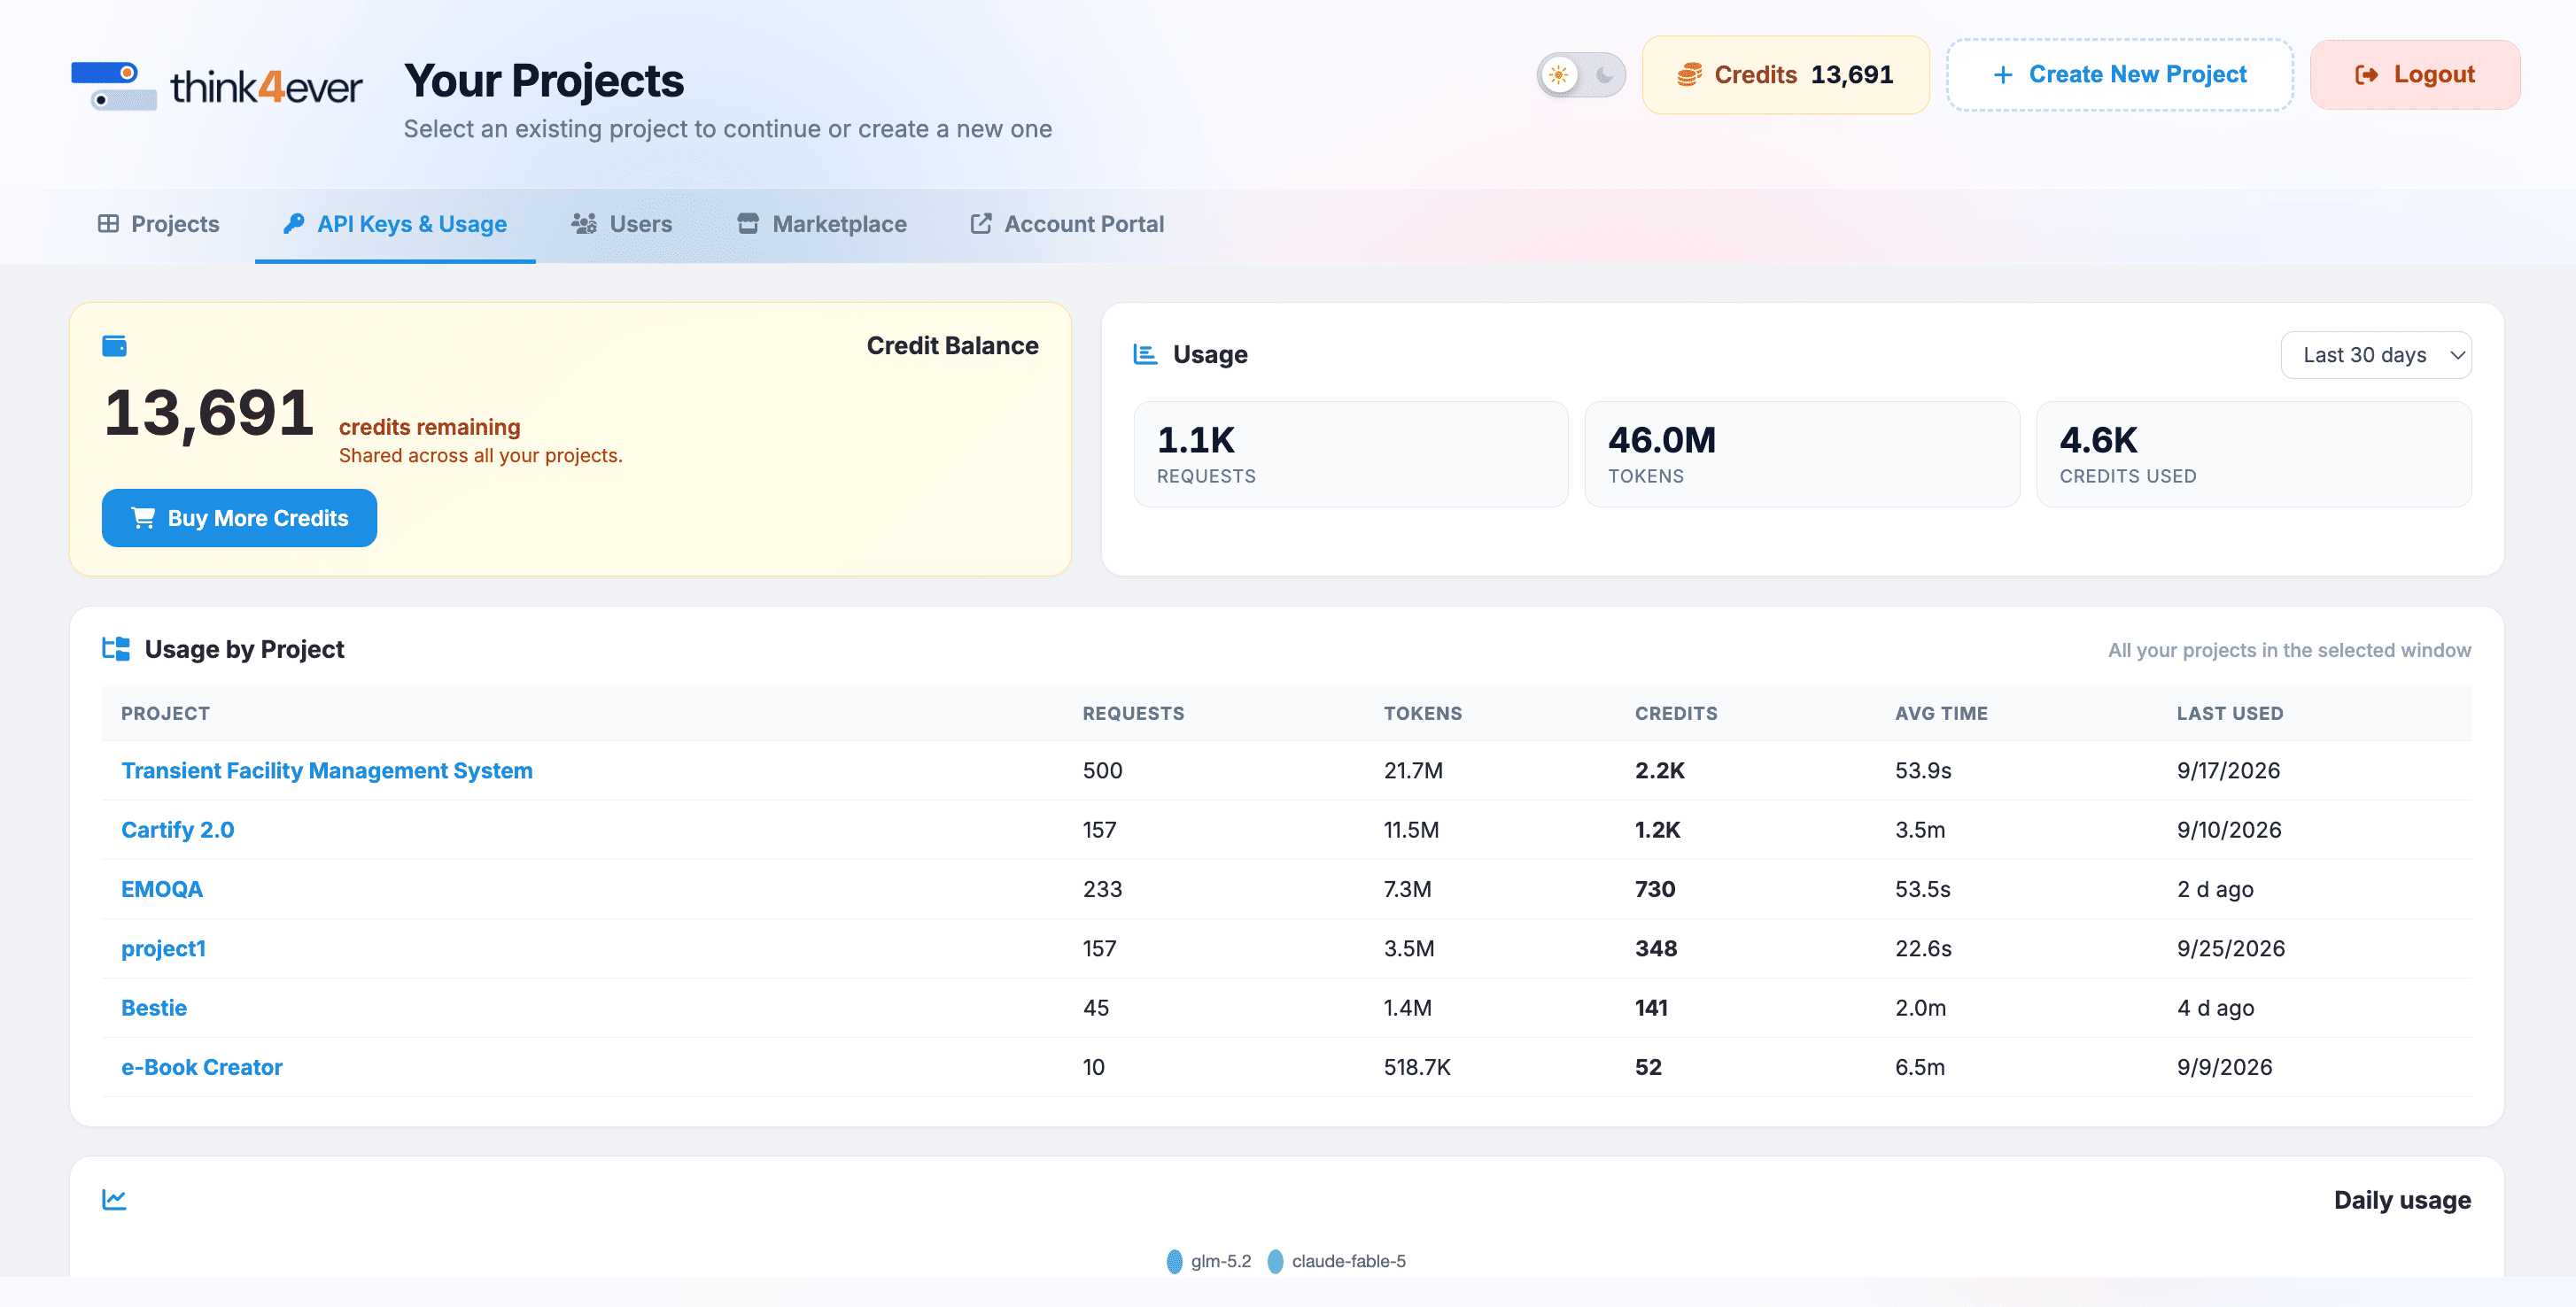The width and height of the screenshot is (2576, 1307).
Task: Click the LAST USED column header
Action: click(x=2229, y=714)
